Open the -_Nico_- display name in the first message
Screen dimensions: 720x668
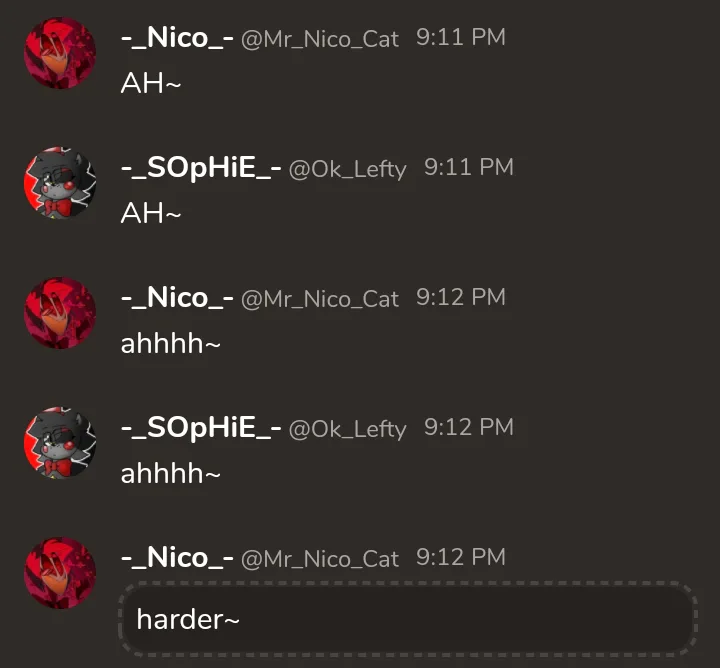tap(177, 38)
